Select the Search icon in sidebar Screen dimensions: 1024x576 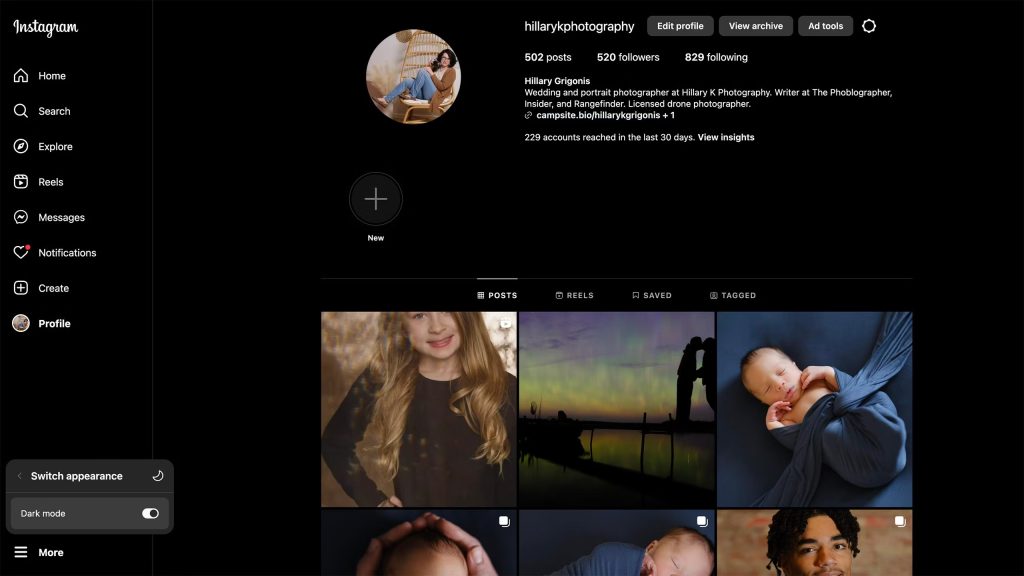click(20, 111)
